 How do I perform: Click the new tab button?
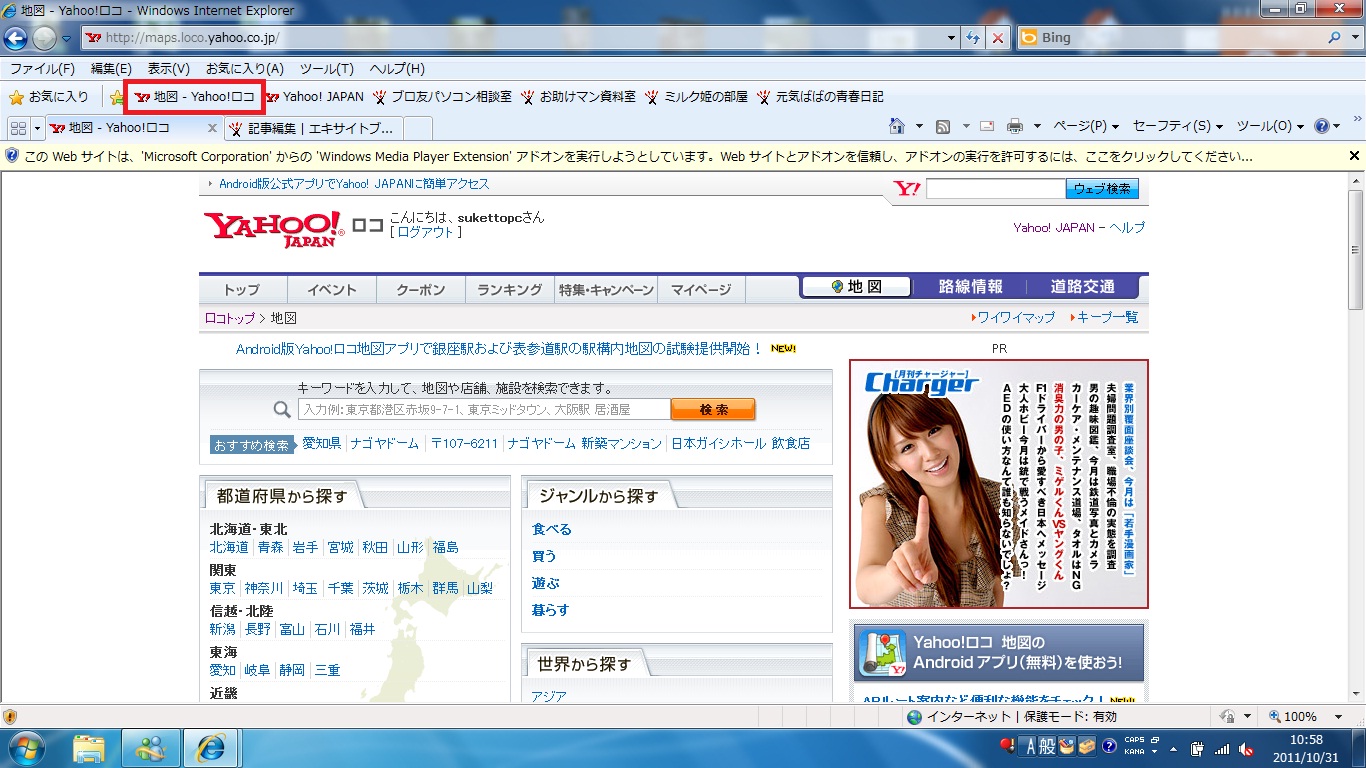(418, 128)
